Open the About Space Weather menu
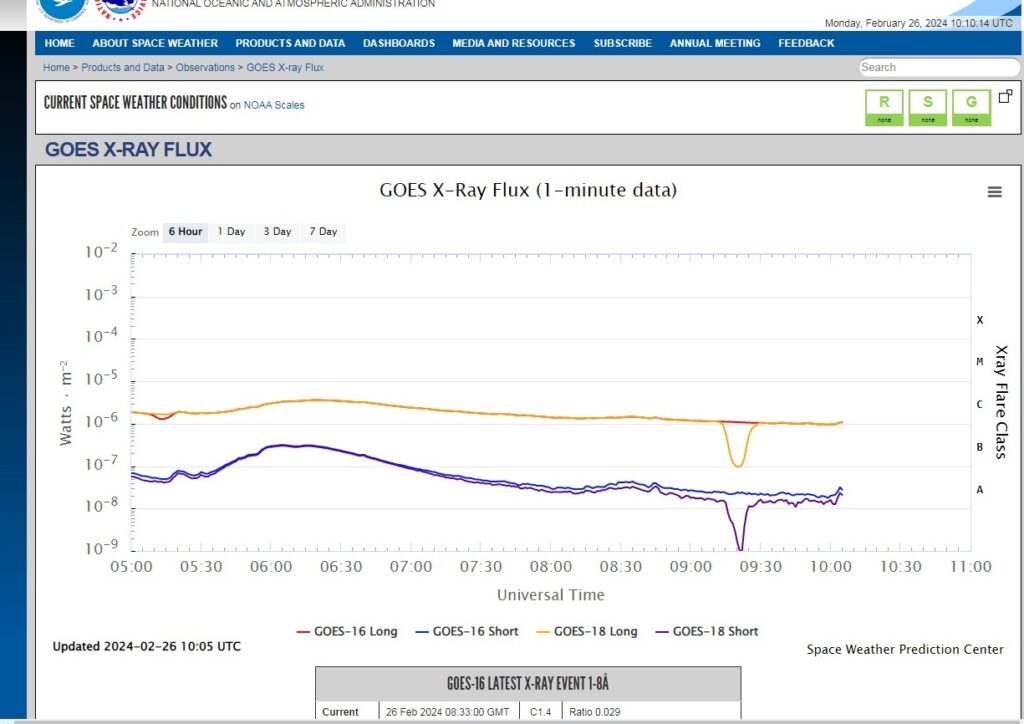1024x724 pixels. (155, 43)
